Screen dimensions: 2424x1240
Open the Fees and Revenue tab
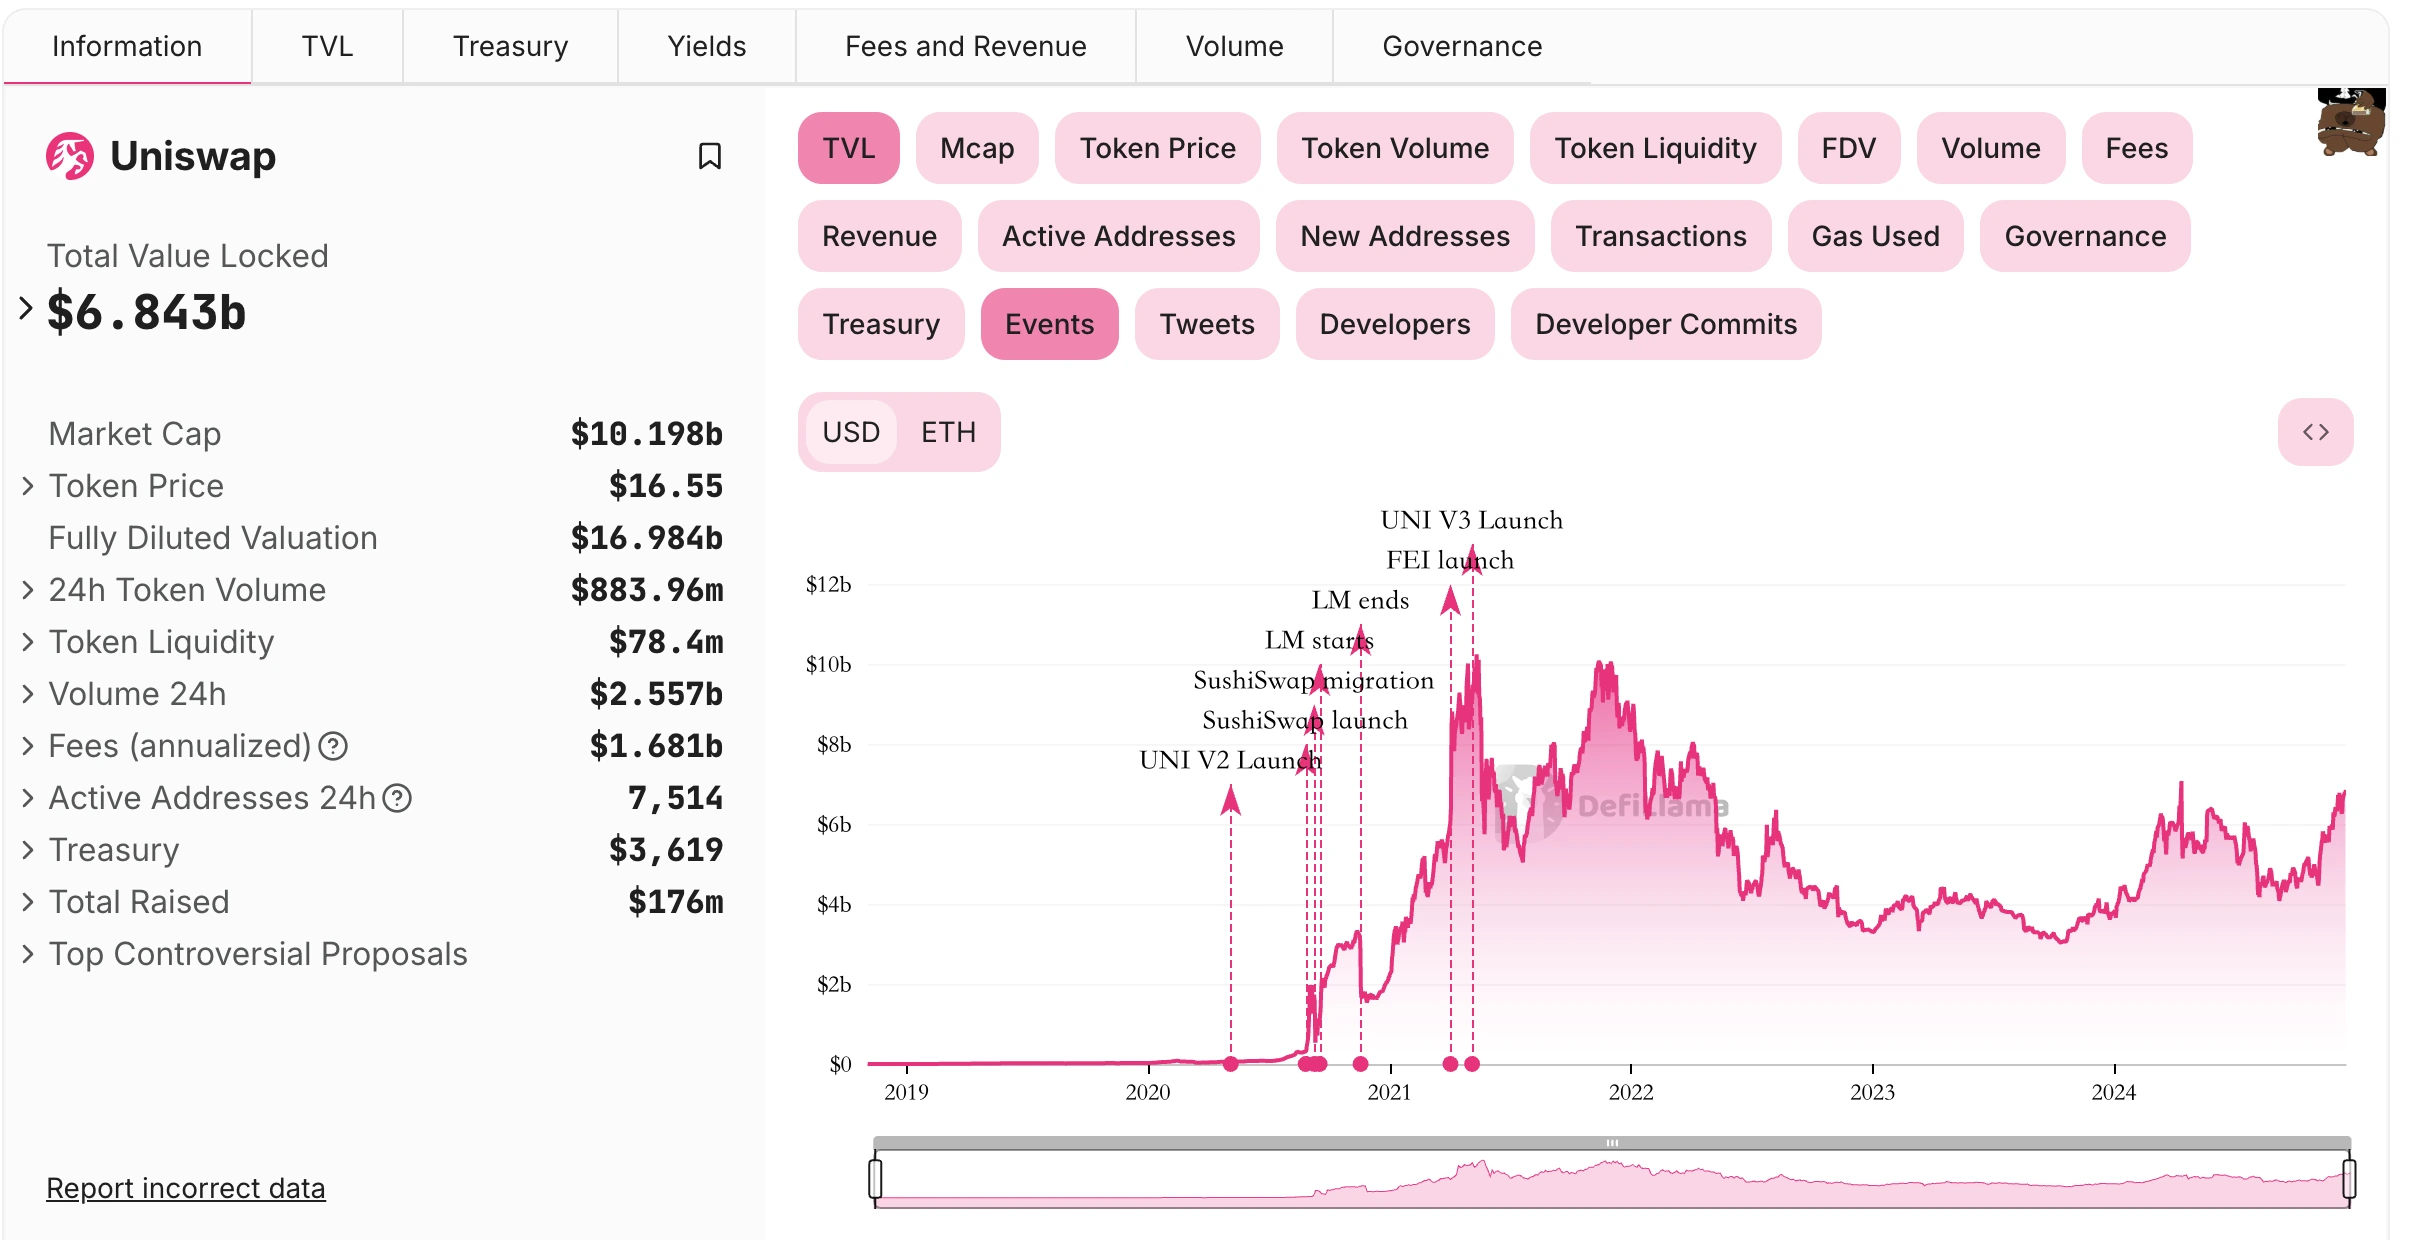click(965, 46)
